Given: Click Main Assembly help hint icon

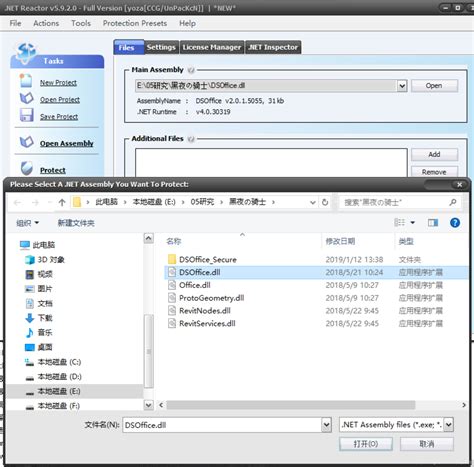Looking at the screenshot, I should (191, 70).
